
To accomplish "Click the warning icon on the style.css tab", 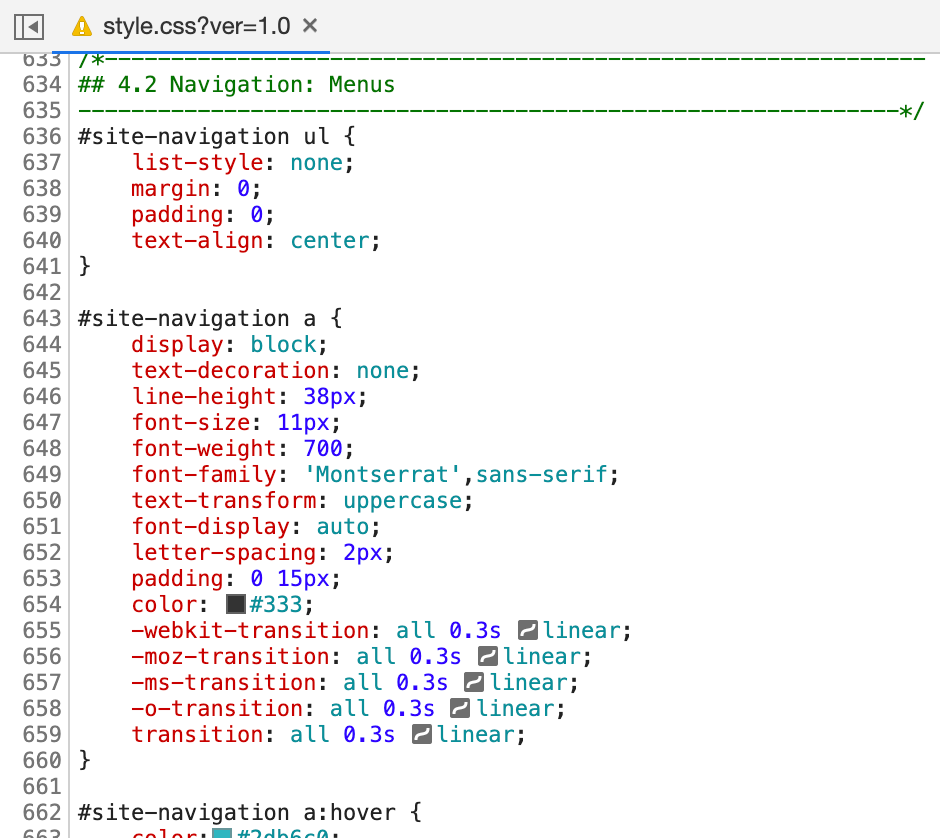I will coord(82,26).
